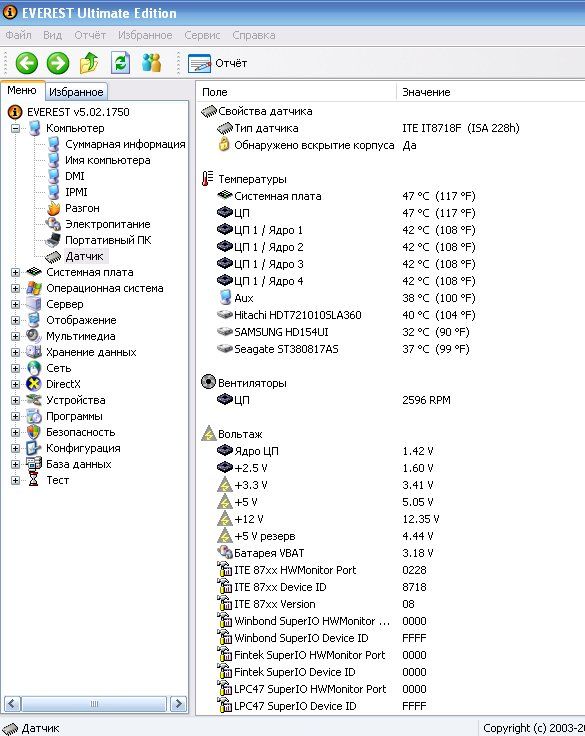This screenshot has height=736, width=585.
Task: Click the Значение column header
Action: (491, 92)
